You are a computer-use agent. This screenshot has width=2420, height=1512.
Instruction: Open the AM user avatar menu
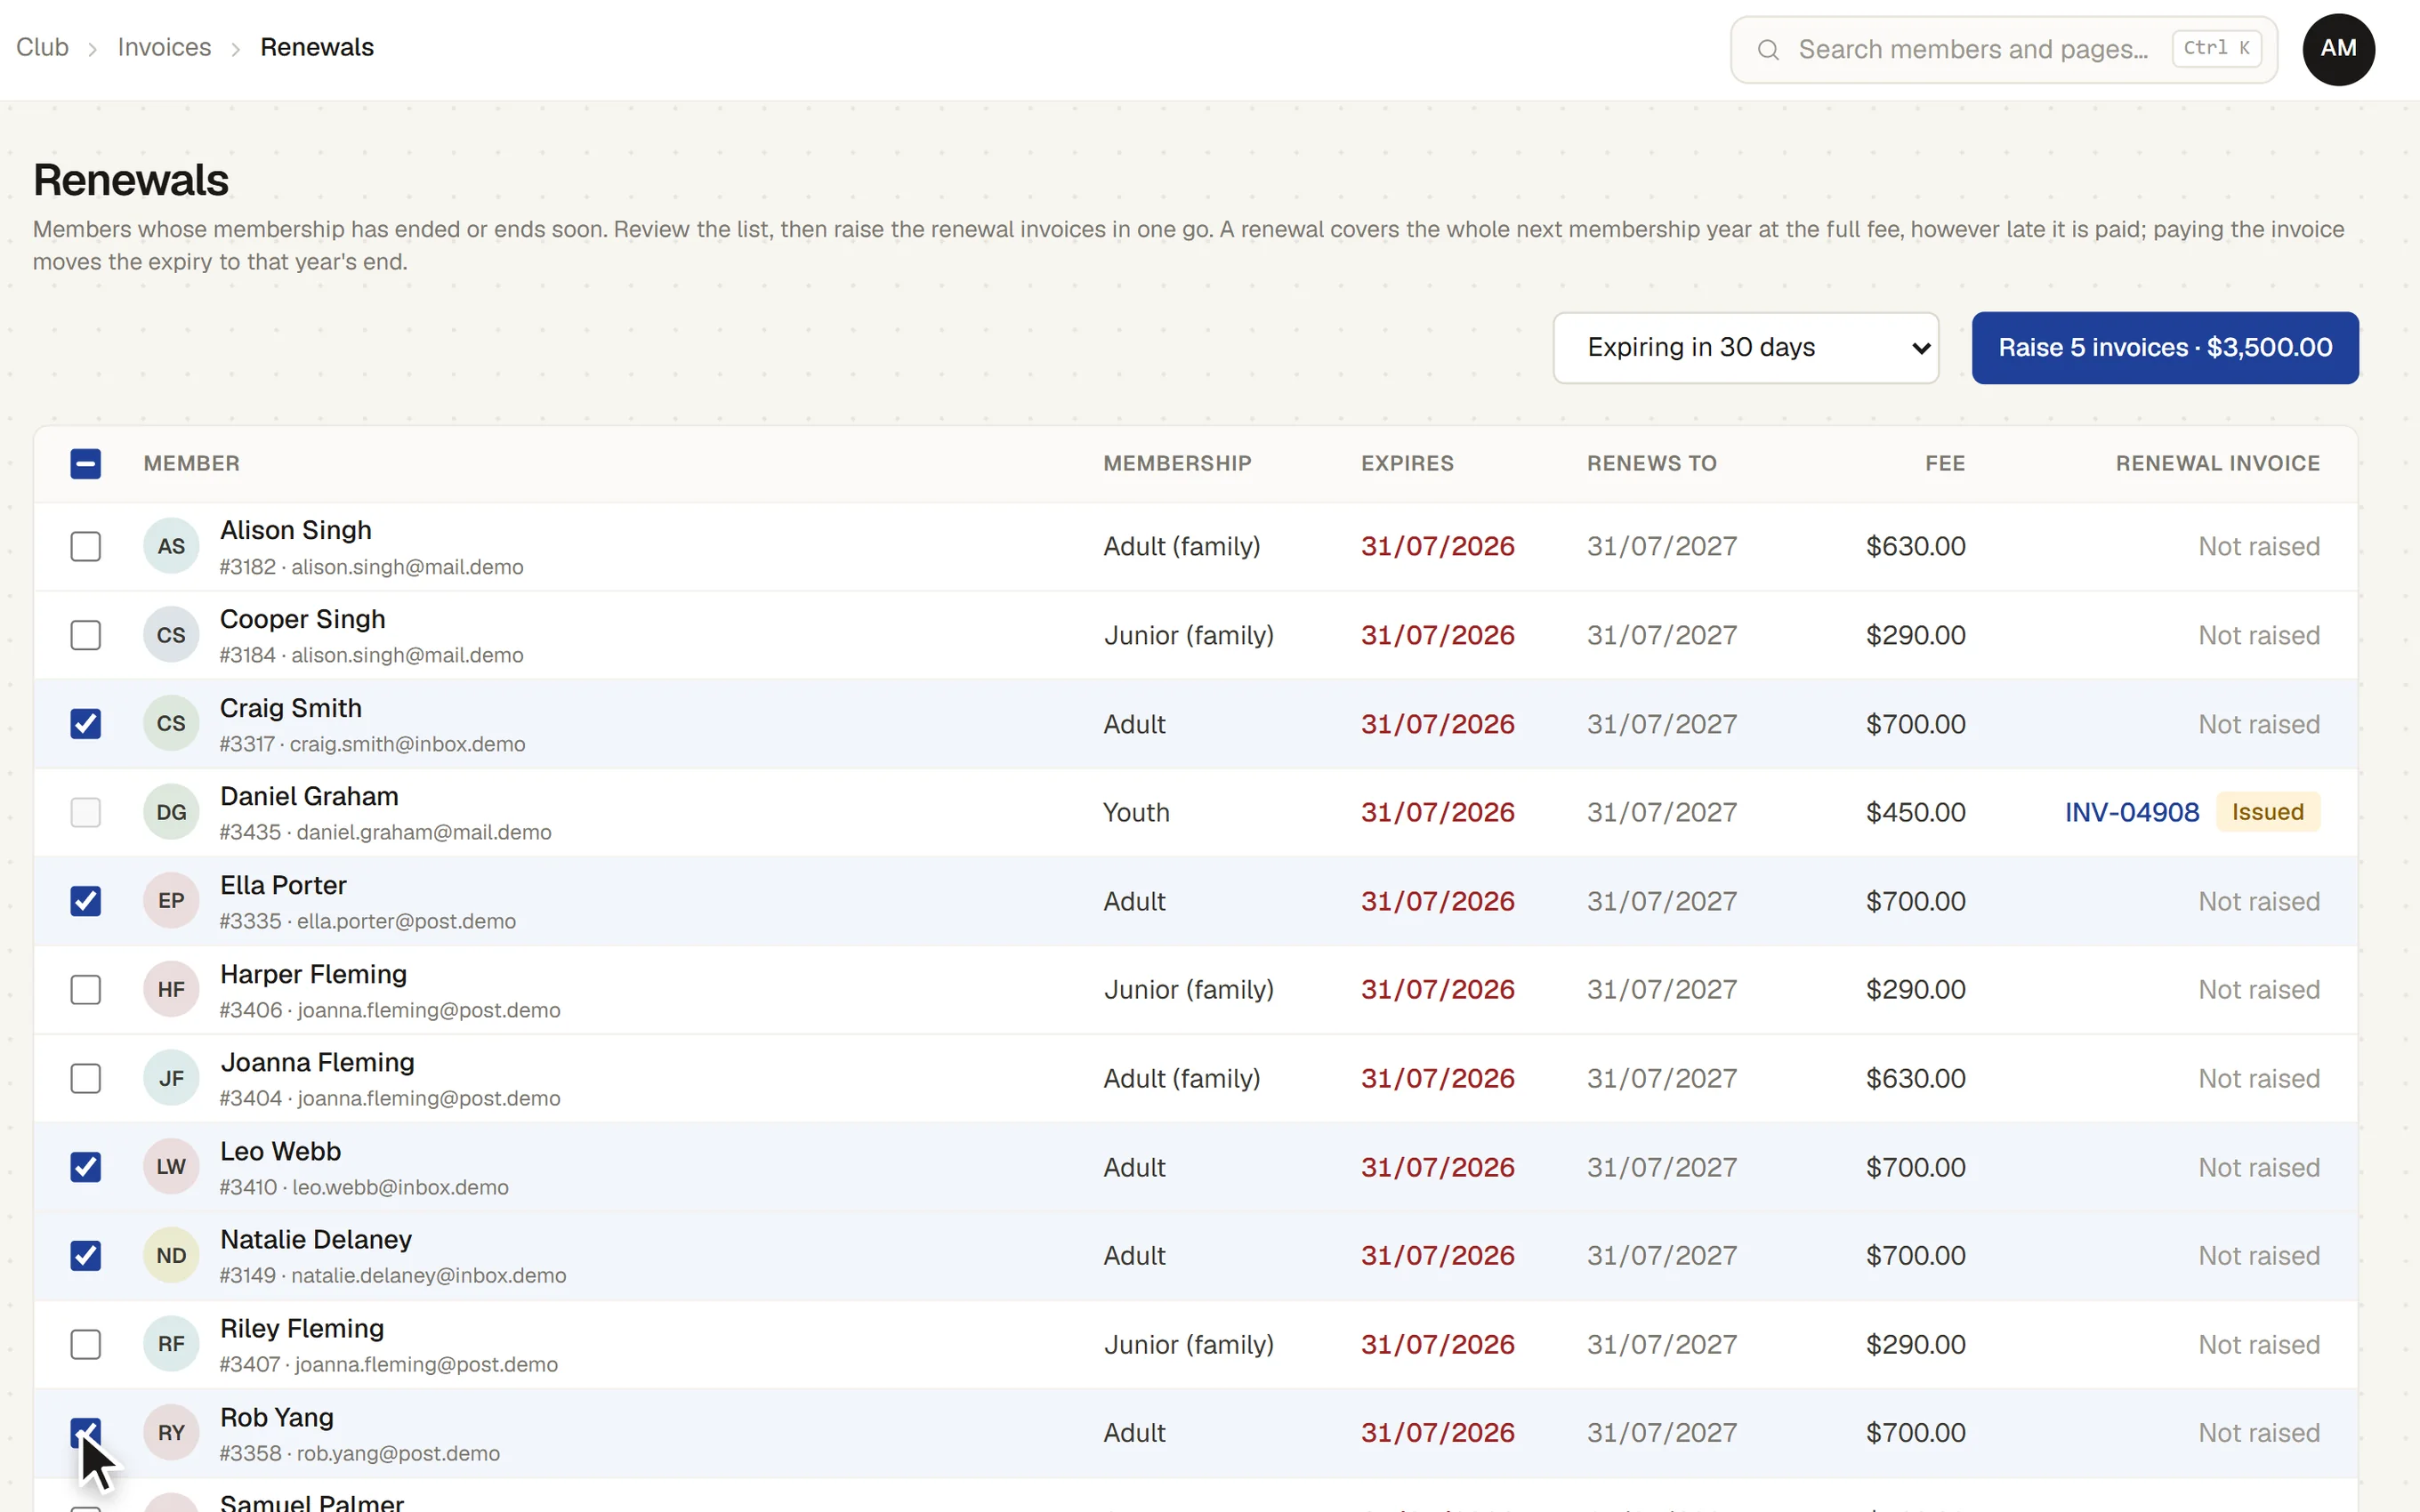click(x=2338, y=49)
